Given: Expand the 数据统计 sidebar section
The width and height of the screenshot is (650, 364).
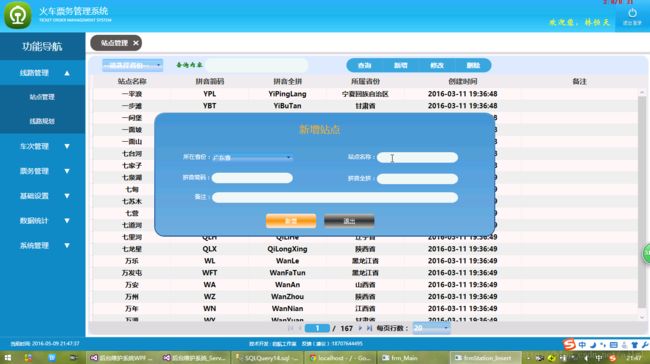Looking at the screenshot, I should click(43, 221).
